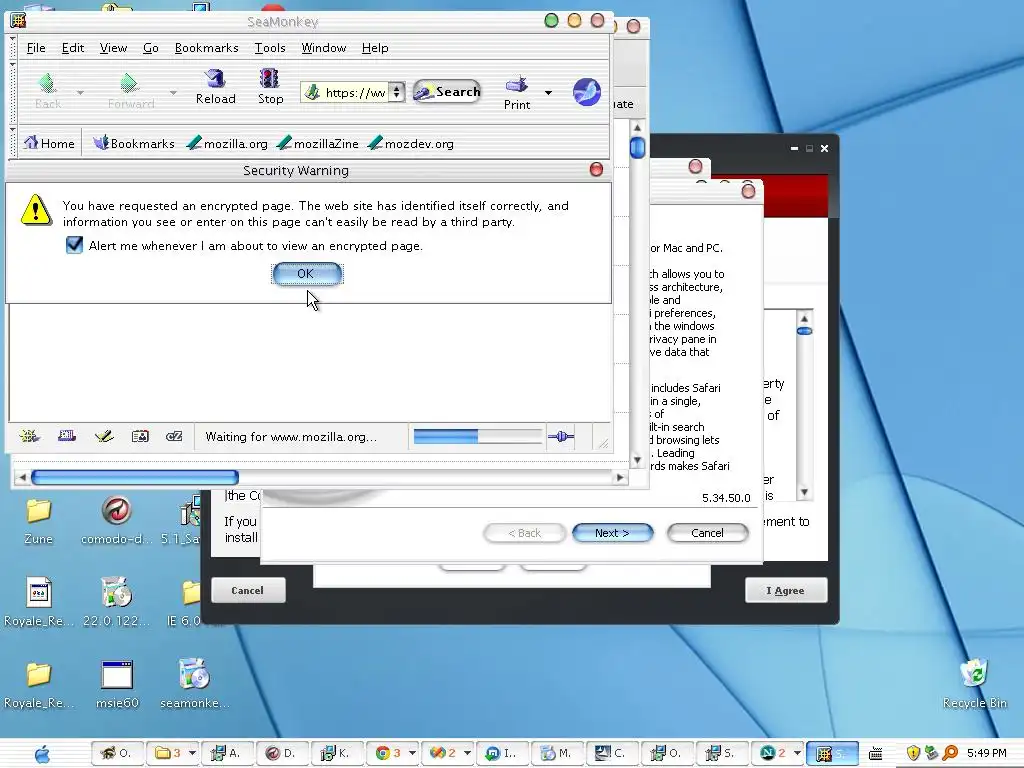This screenshot has width=1024, height=768.
Task: Click the Chrome taskbar group button
Action: (389, 753)
